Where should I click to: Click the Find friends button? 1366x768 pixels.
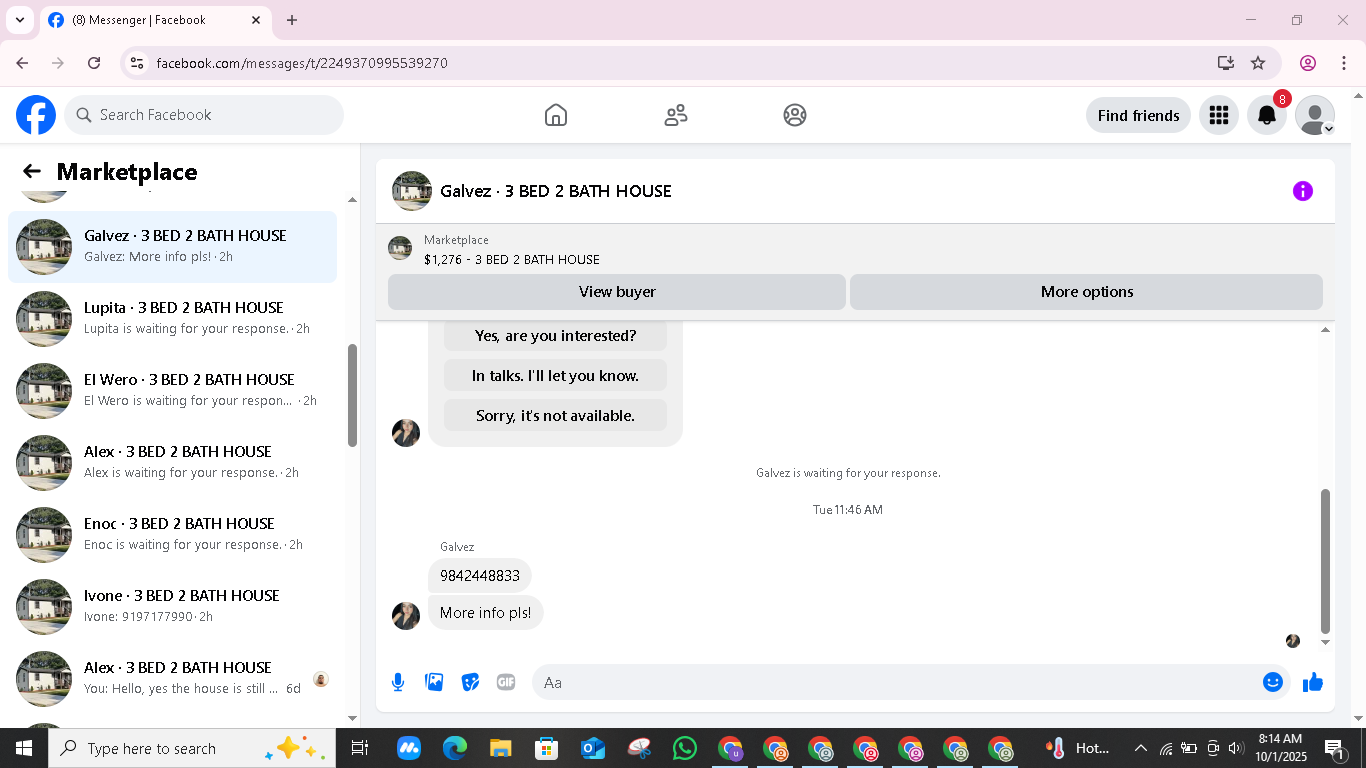[1138, 115]
